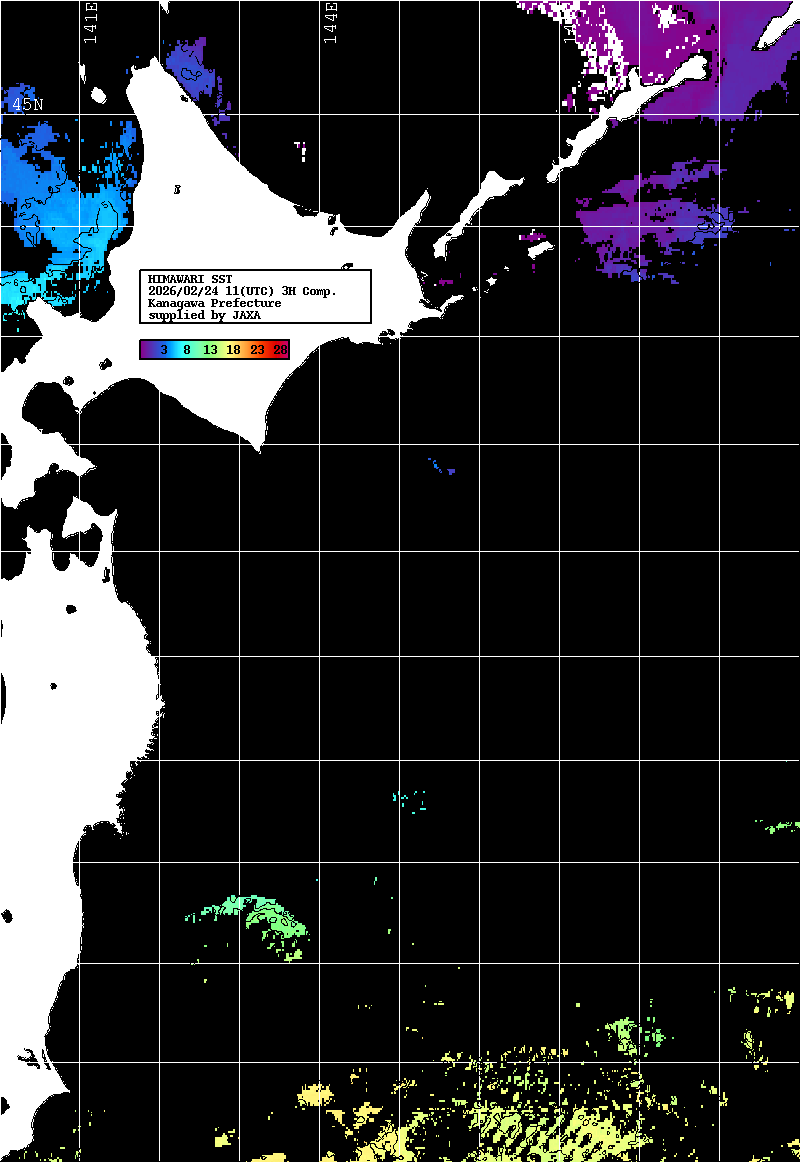Select the HIMAWARI SST title text
Image resolution: width=800 pixels, height=1162 pixels.
pos(189,279)
